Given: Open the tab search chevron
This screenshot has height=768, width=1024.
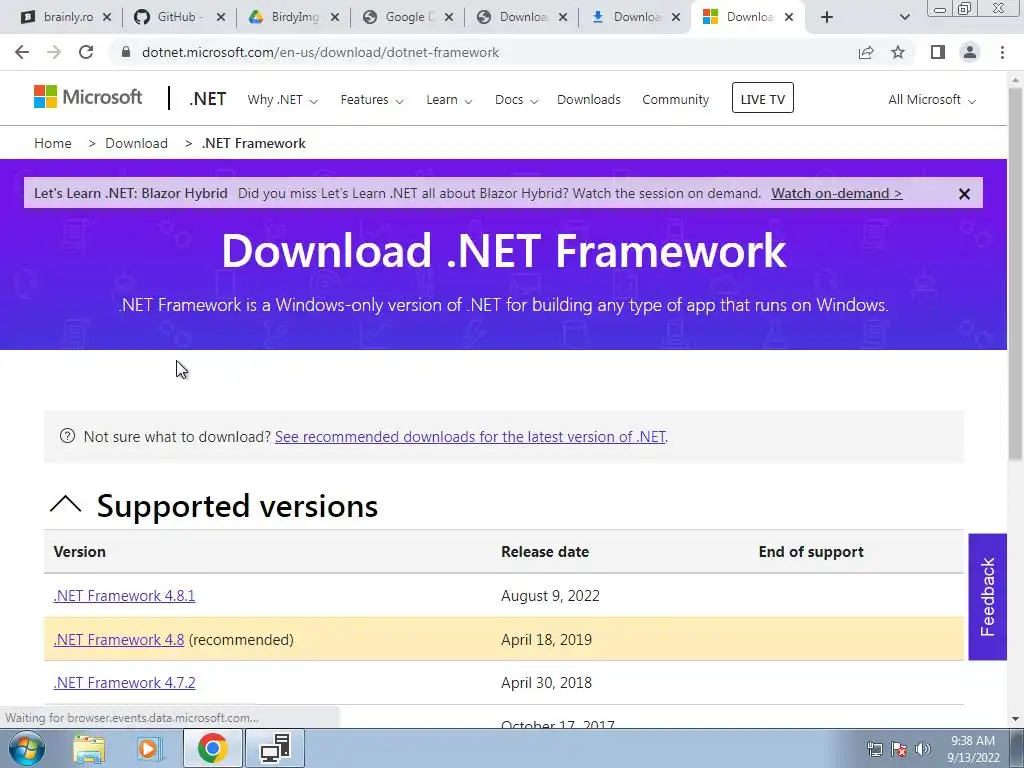Looking at the screenshot, I should 904,18.
